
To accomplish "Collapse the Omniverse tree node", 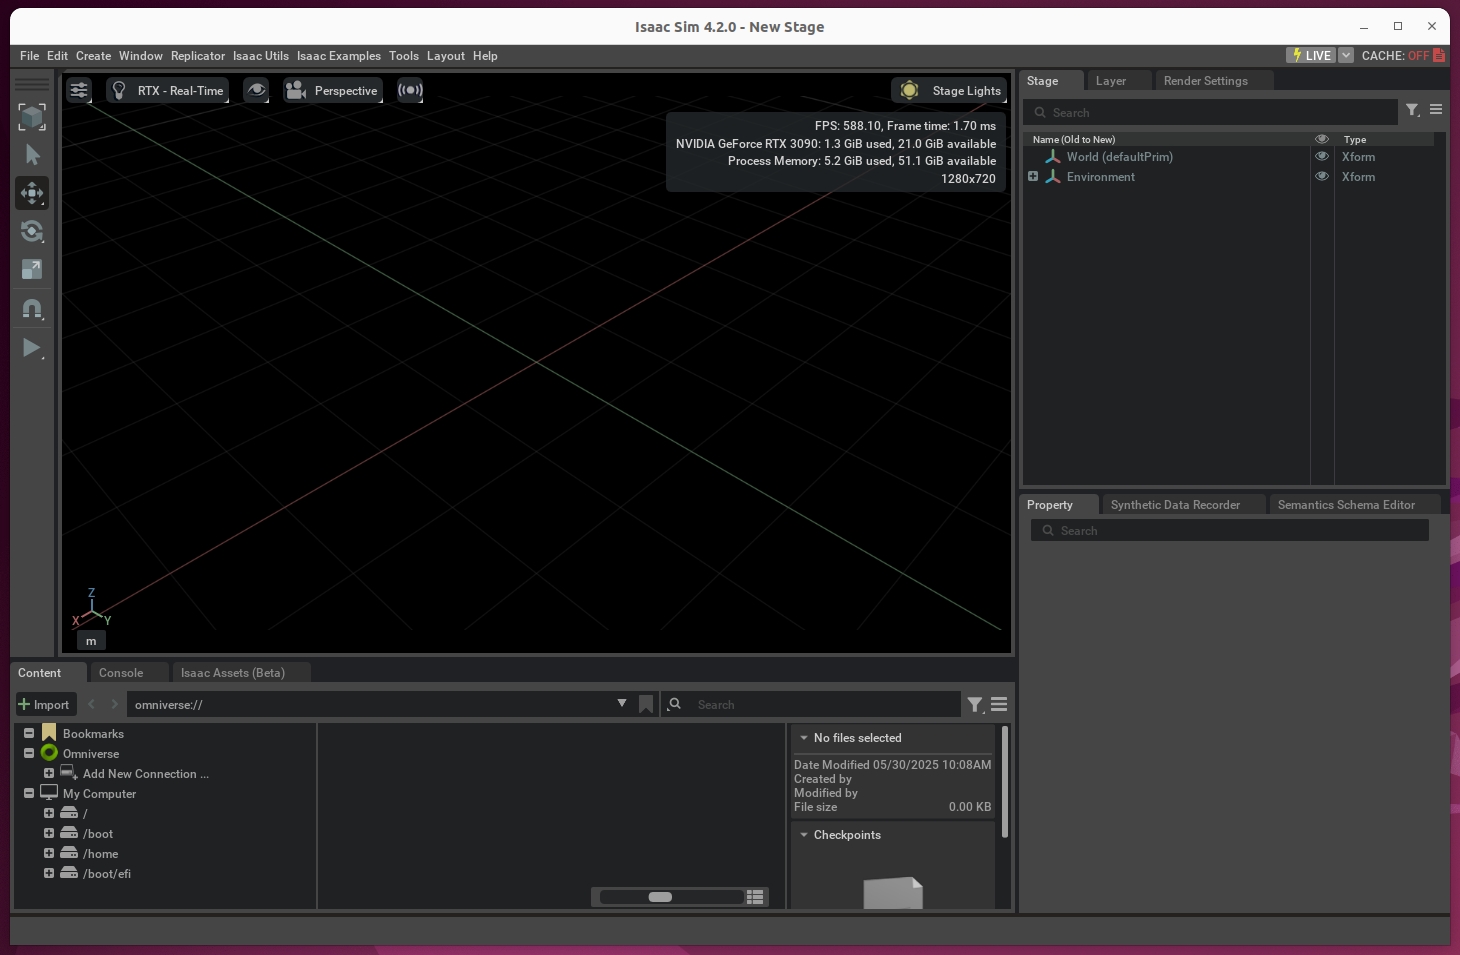I will (x=29, y=753).
